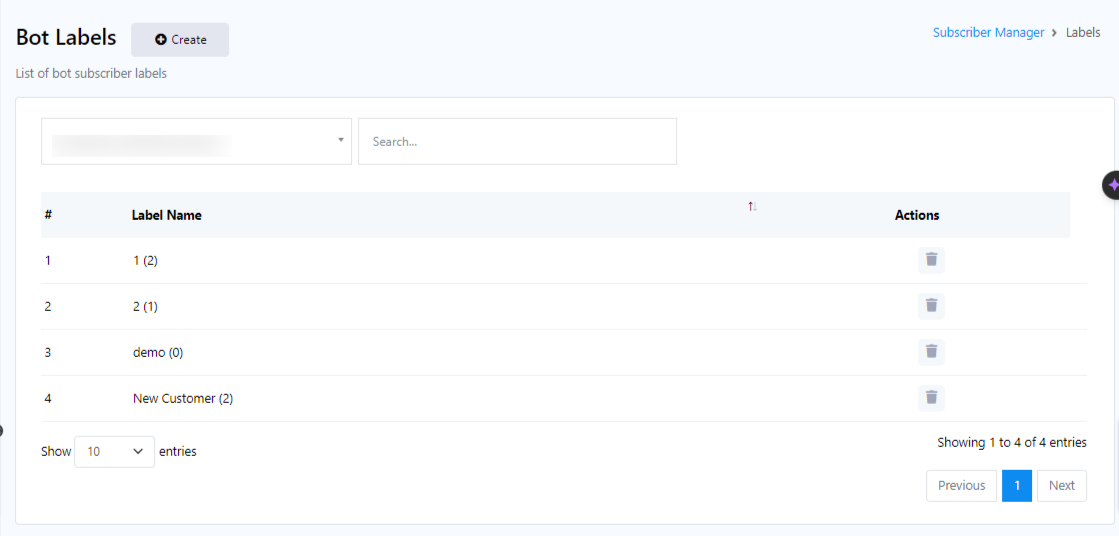Click the # column header
Image resolution: width=1119 pixels, height=536 pixels.
coord(48,215)
